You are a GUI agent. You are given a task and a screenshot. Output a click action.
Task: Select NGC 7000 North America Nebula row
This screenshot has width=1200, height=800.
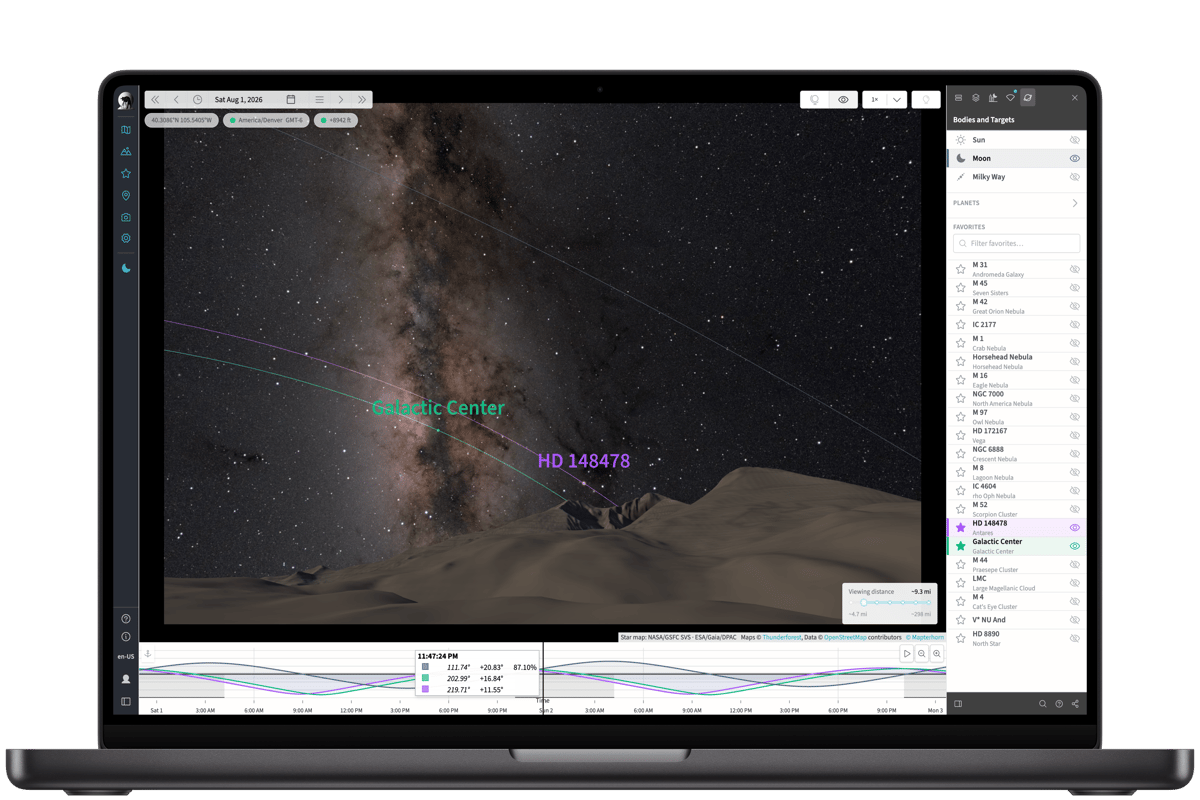pyautogui.click(x=1017, y=398)
